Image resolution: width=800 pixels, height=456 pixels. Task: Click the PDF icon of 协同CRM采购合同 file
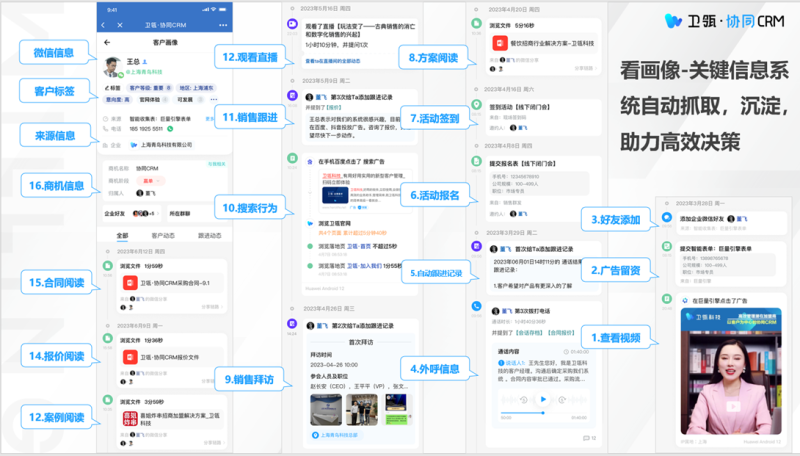[x=130, y=284]
